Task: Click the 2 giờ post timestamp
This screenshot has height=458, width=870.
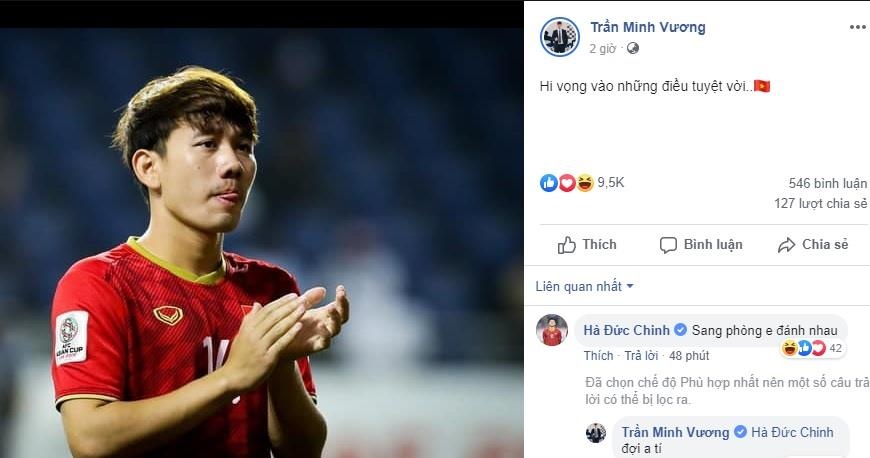Action: (x=602, y=48)
